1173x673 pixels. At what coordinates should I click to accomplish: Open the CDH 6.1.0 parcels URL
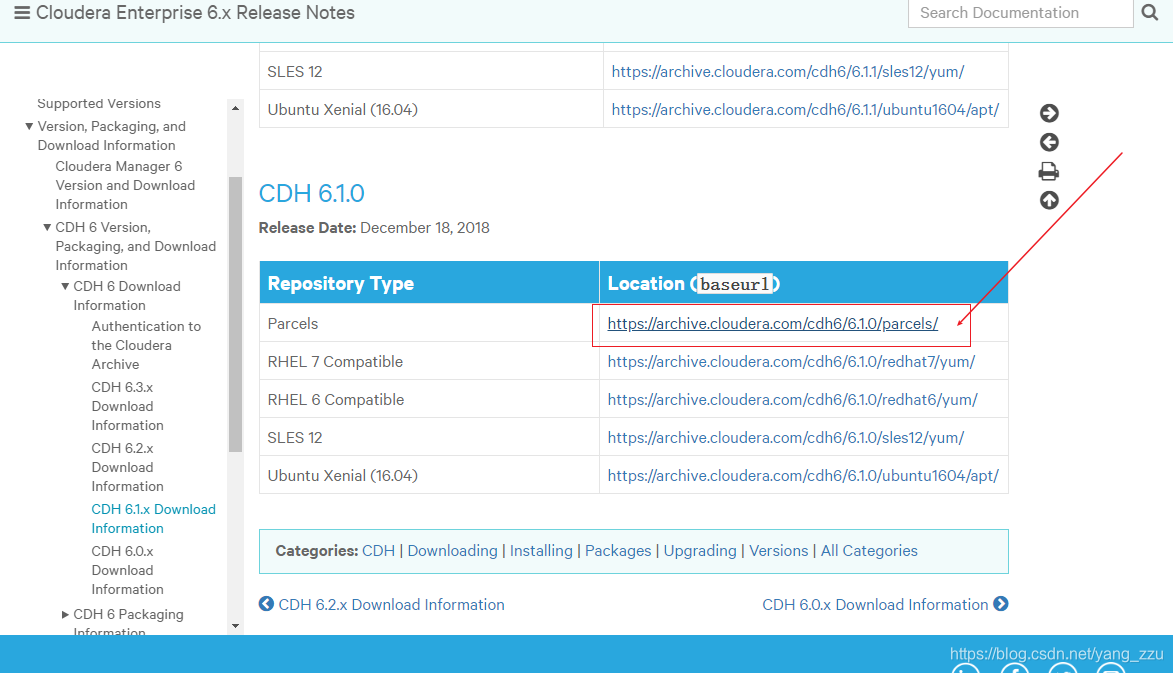click(x=772, y=324)
